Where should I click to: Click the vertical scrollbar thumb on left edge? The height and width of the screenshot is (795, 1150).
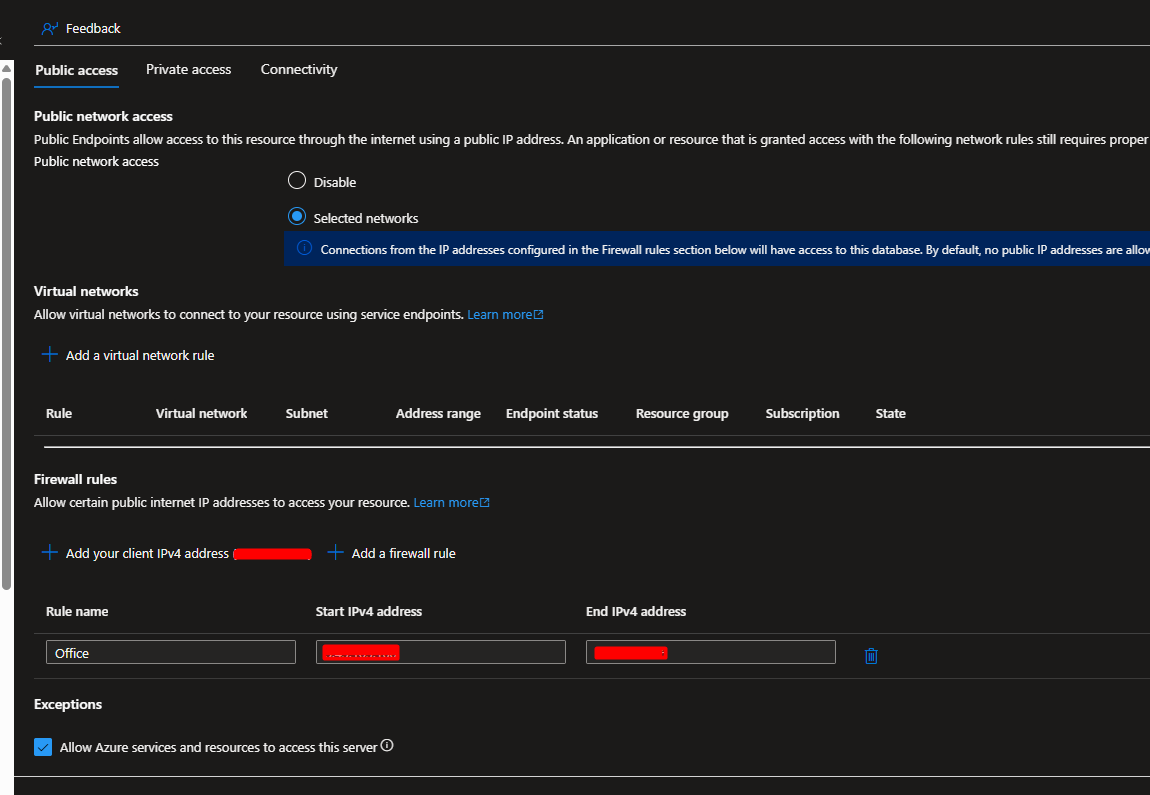[x=7, y=333]
